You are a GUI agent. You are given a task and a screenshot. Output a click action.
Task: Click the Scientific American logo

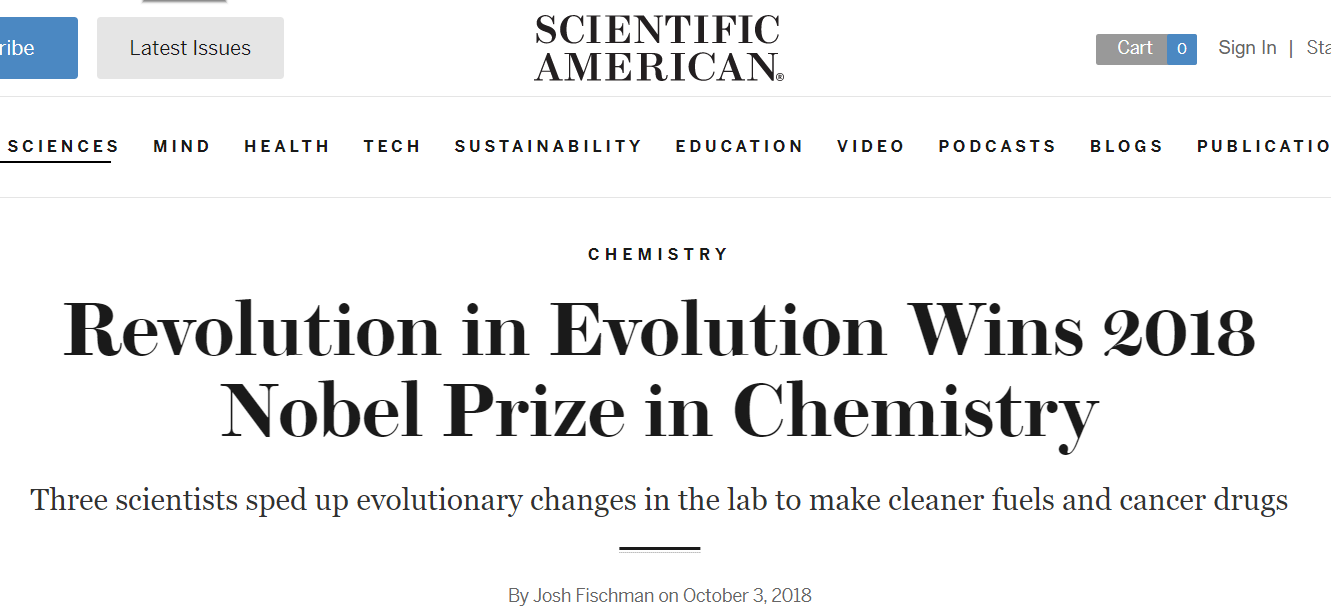658,48
